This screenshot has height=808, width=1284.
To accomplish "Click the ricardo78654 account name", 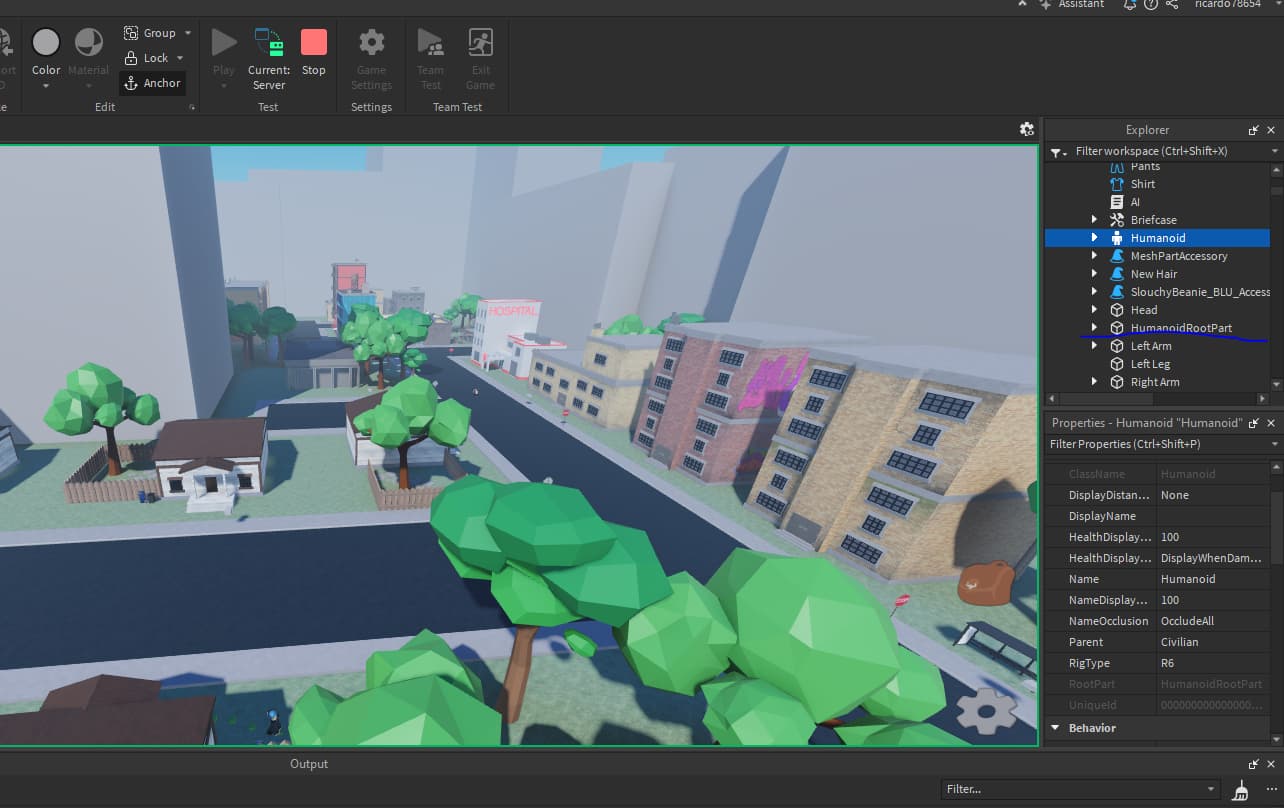I will [1227, 5].
